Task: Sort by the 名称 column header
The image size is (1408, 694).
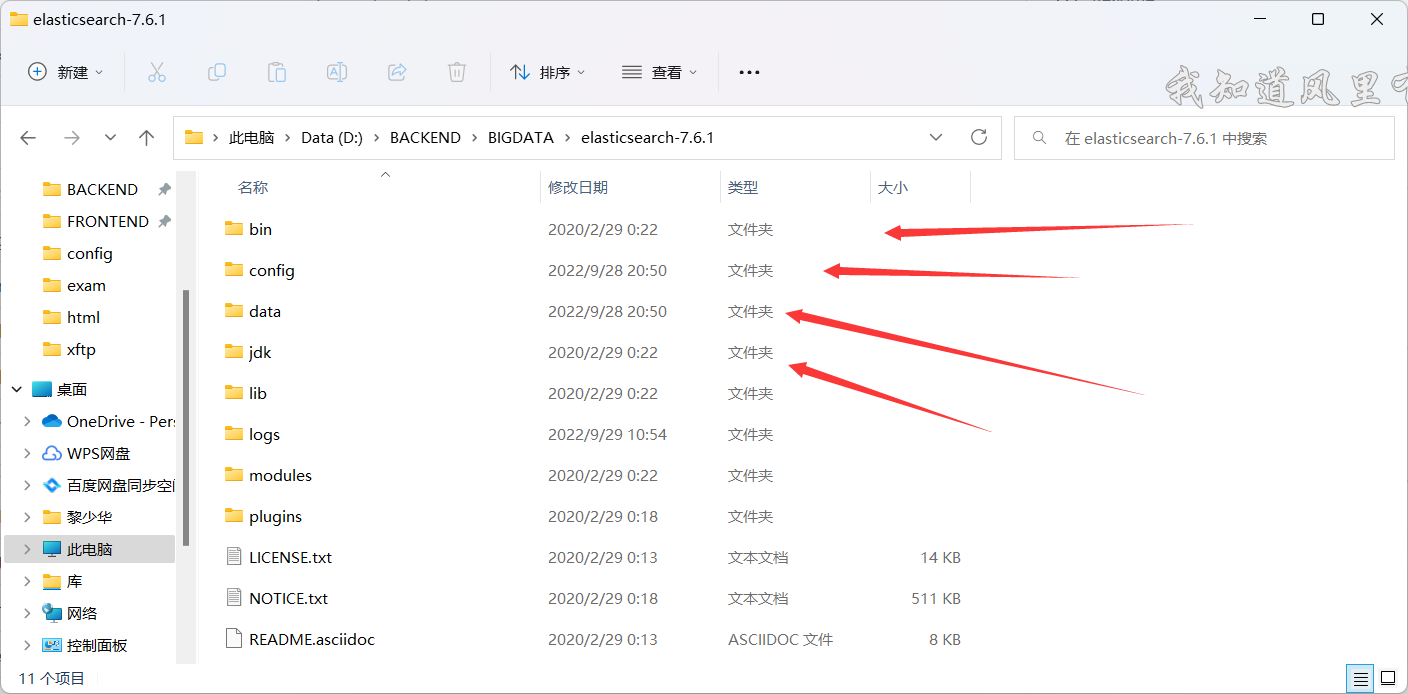Action: coord(253,187)
